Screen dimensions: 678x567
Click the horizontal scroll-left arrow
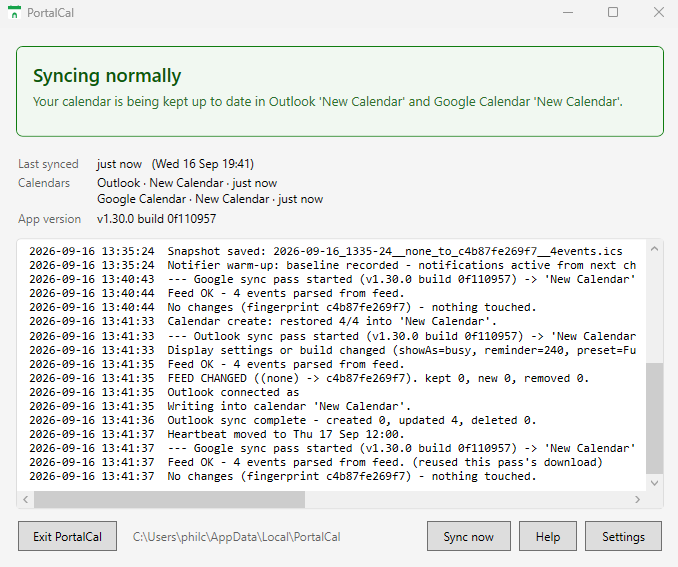pyautogui.click(x=26, y=500)
